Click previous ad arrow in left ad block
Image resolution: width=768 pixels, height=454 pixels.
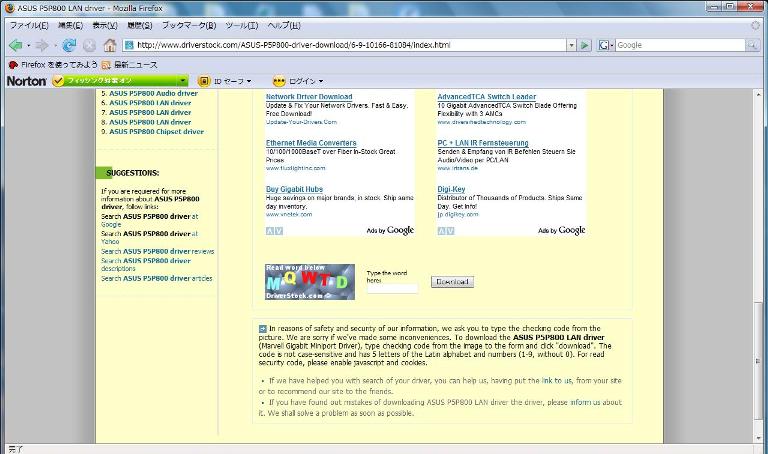[270, 231]
